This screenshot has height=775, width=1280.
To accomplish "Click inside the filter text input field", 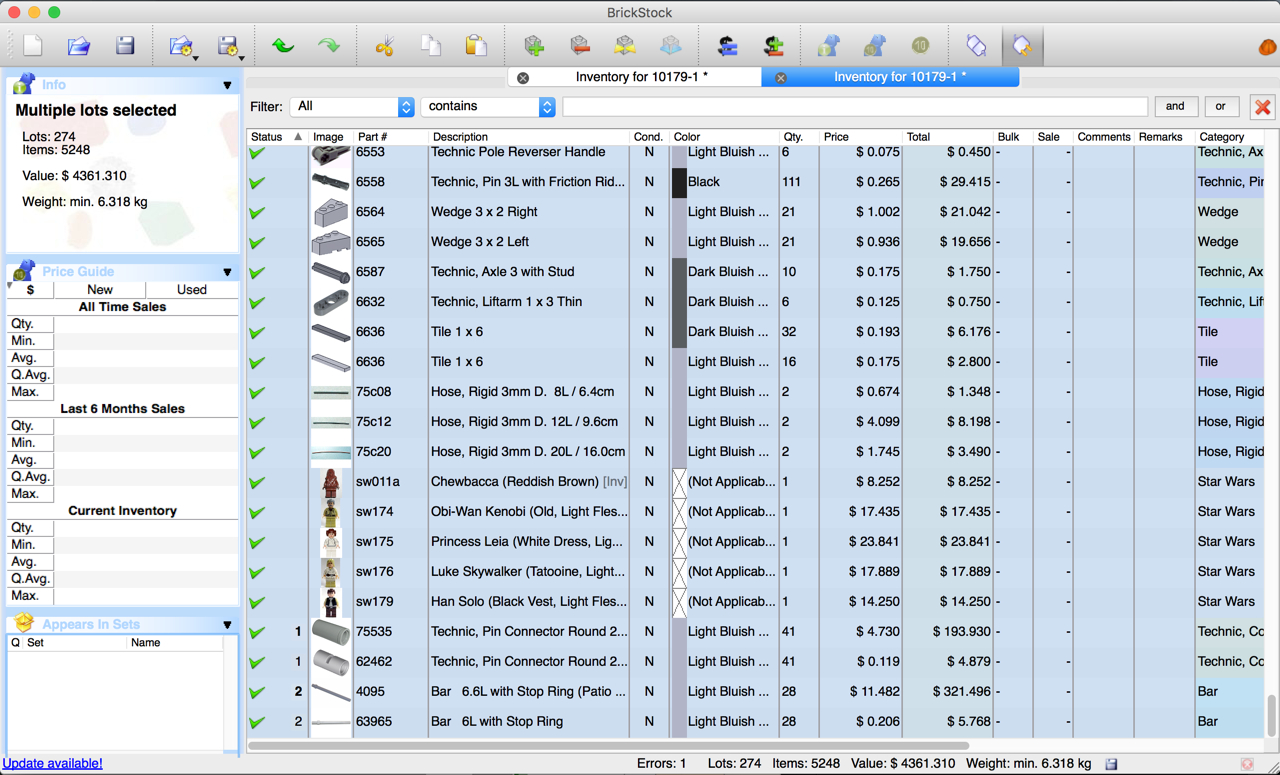I will click(x=855, y=107).
